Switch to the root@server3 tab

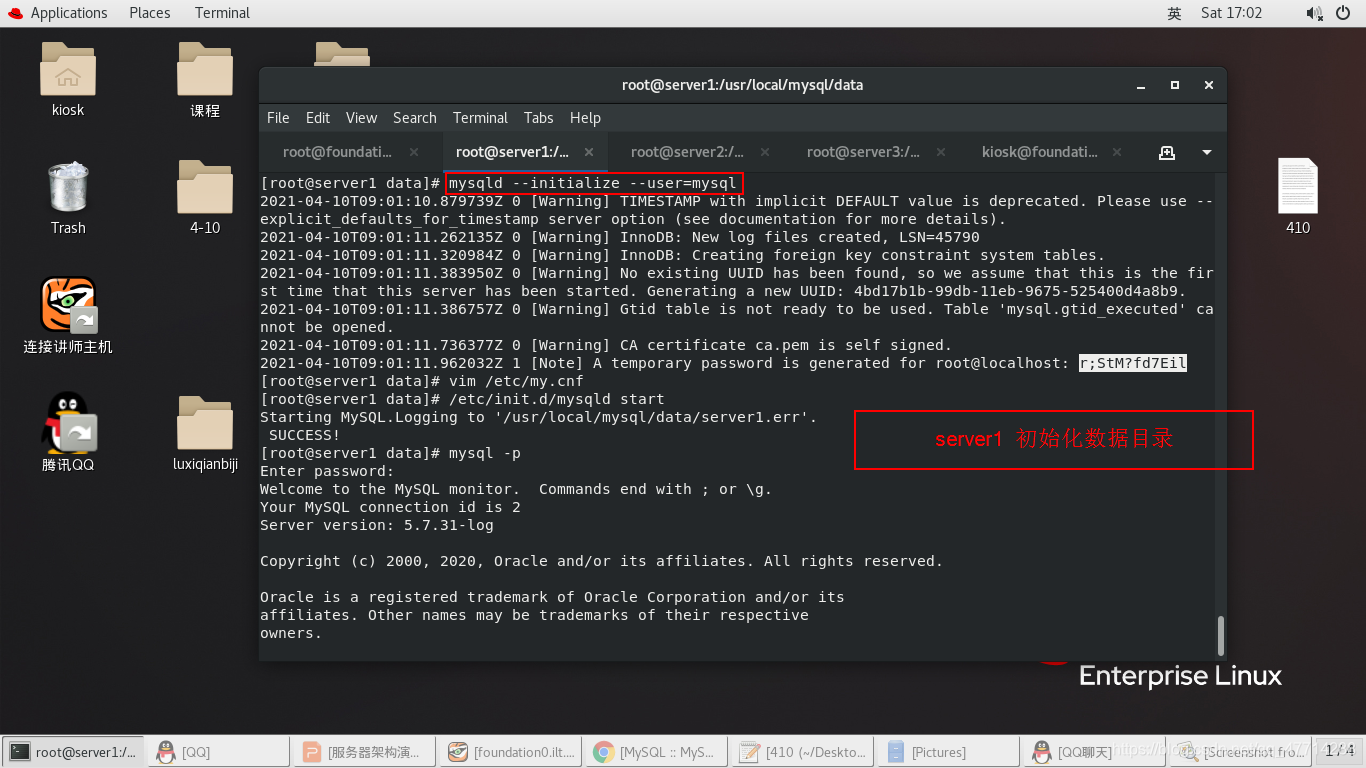point(863,152)
